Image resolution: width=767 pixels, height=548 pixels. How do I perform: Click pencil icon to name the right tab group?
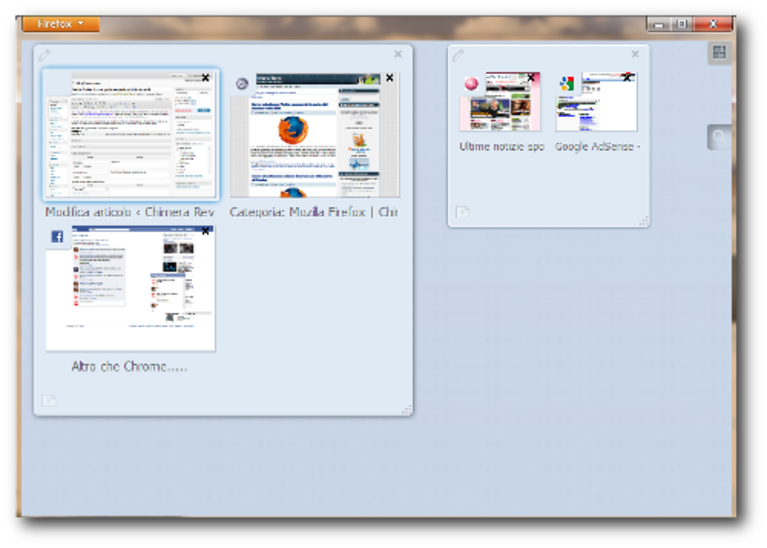pos(458,55)
